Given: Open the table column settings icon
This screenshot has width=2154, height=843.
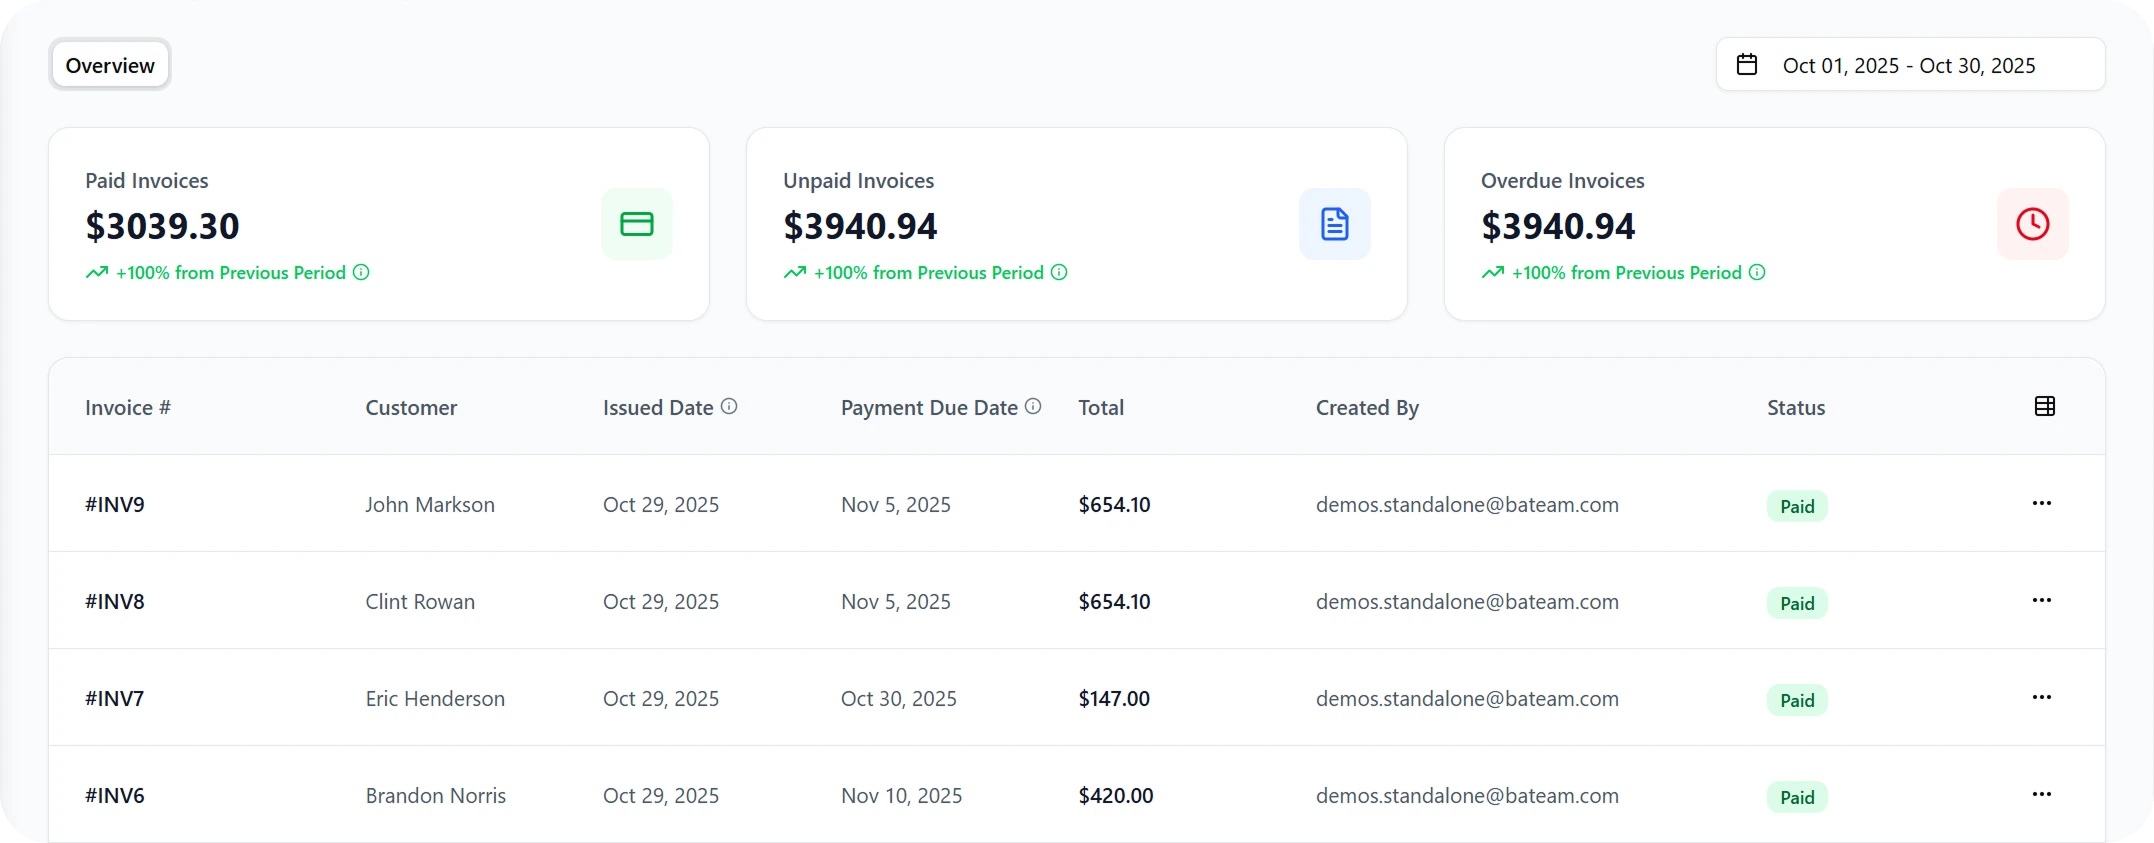Looking at the screenshot, I should click(x=2045, y=406).
